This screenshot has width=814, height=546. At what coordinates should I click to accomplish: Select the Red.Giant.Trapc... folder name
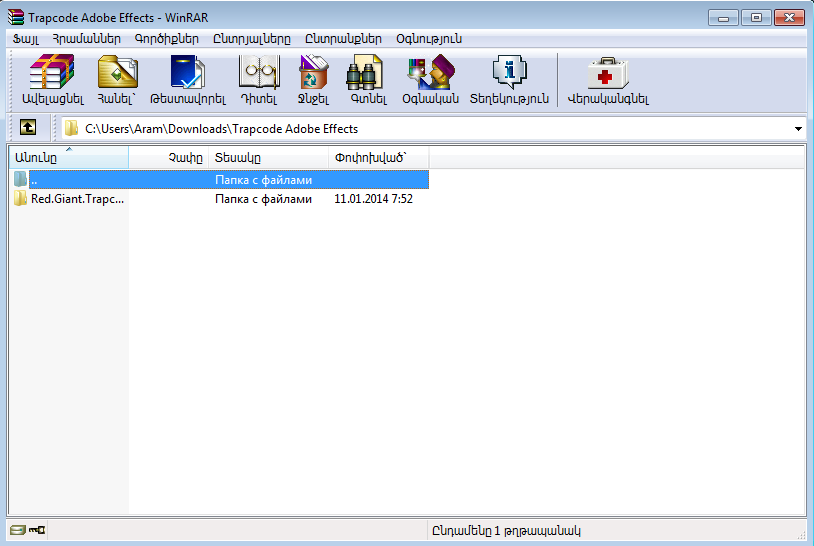coord(77,199)
